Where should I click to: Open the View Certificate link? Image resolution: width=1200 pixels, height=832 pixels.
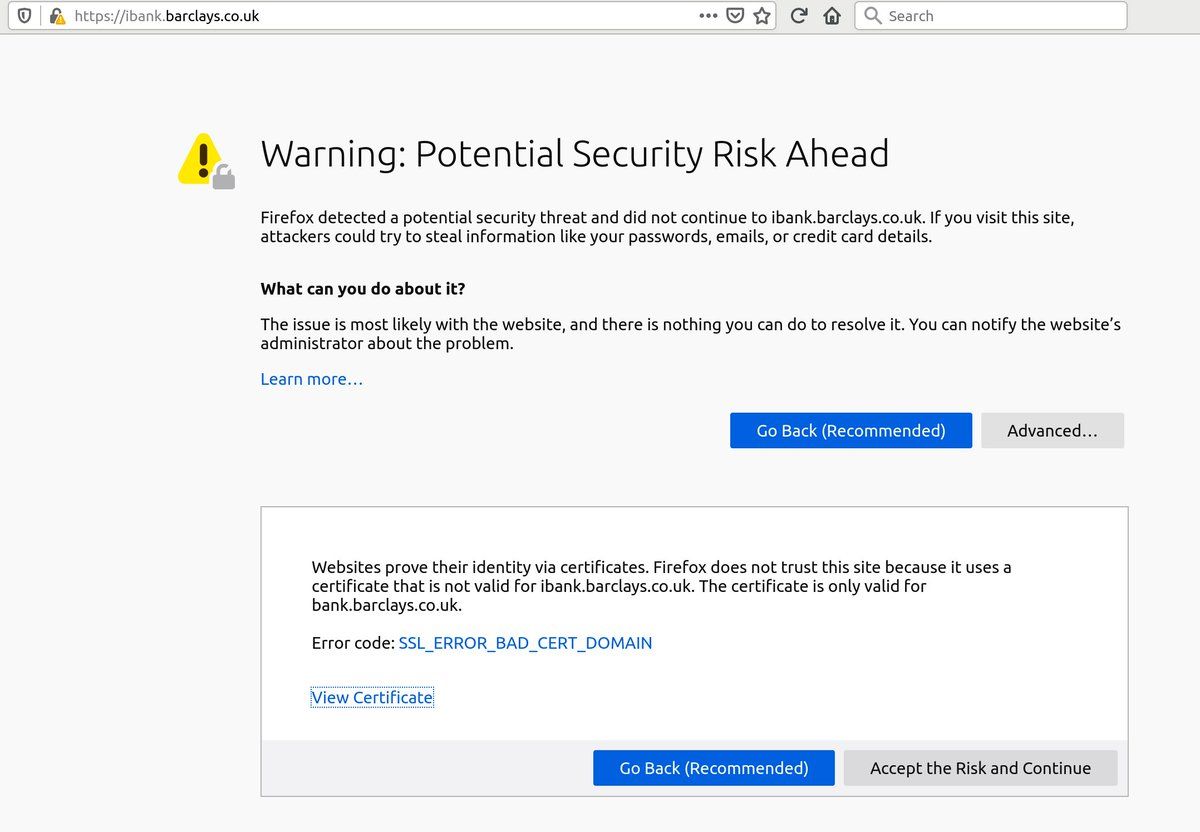[x=372, y=697]
